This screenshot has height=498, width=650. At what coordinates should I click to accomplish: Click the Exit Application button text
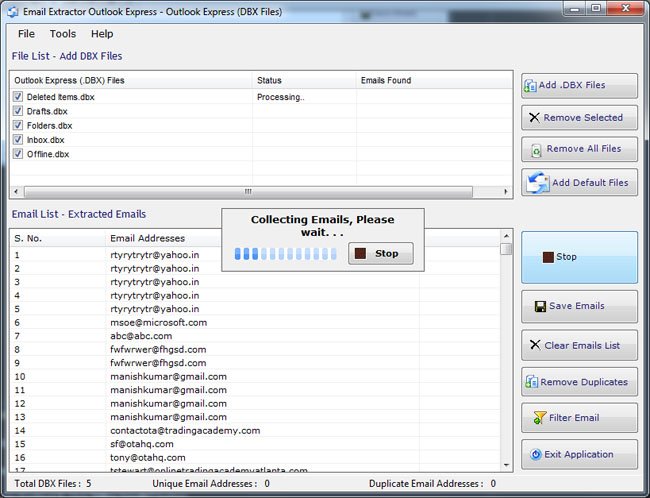pos(578,454)
